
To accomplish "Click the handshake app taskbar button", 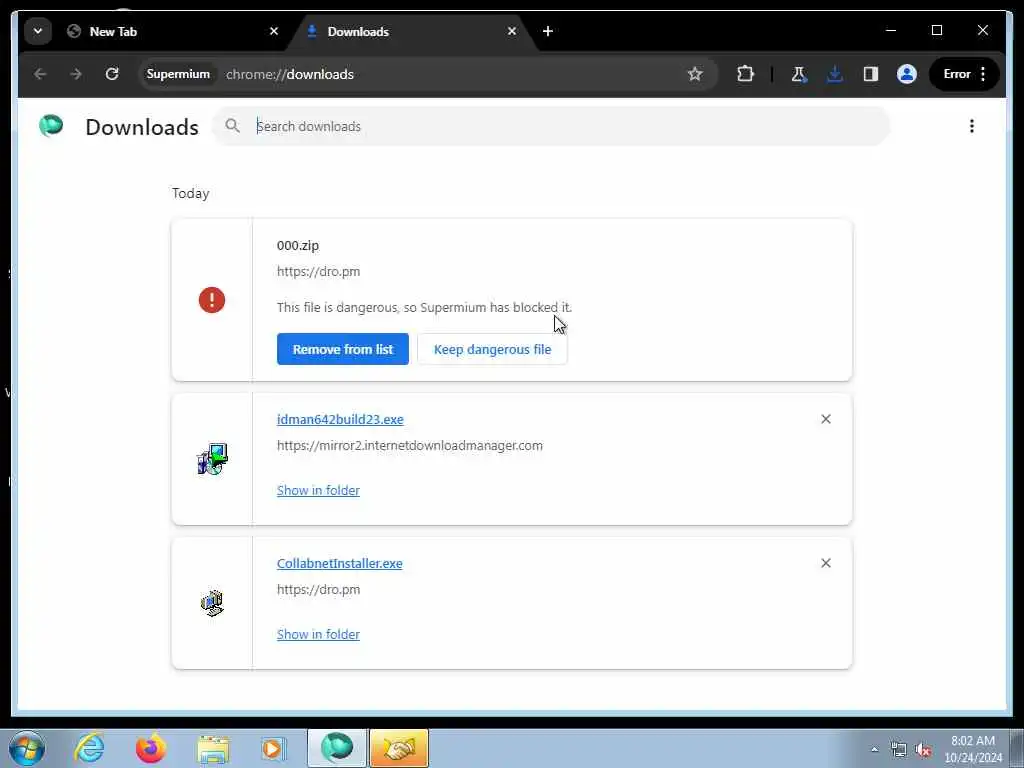I will (399, 748).
